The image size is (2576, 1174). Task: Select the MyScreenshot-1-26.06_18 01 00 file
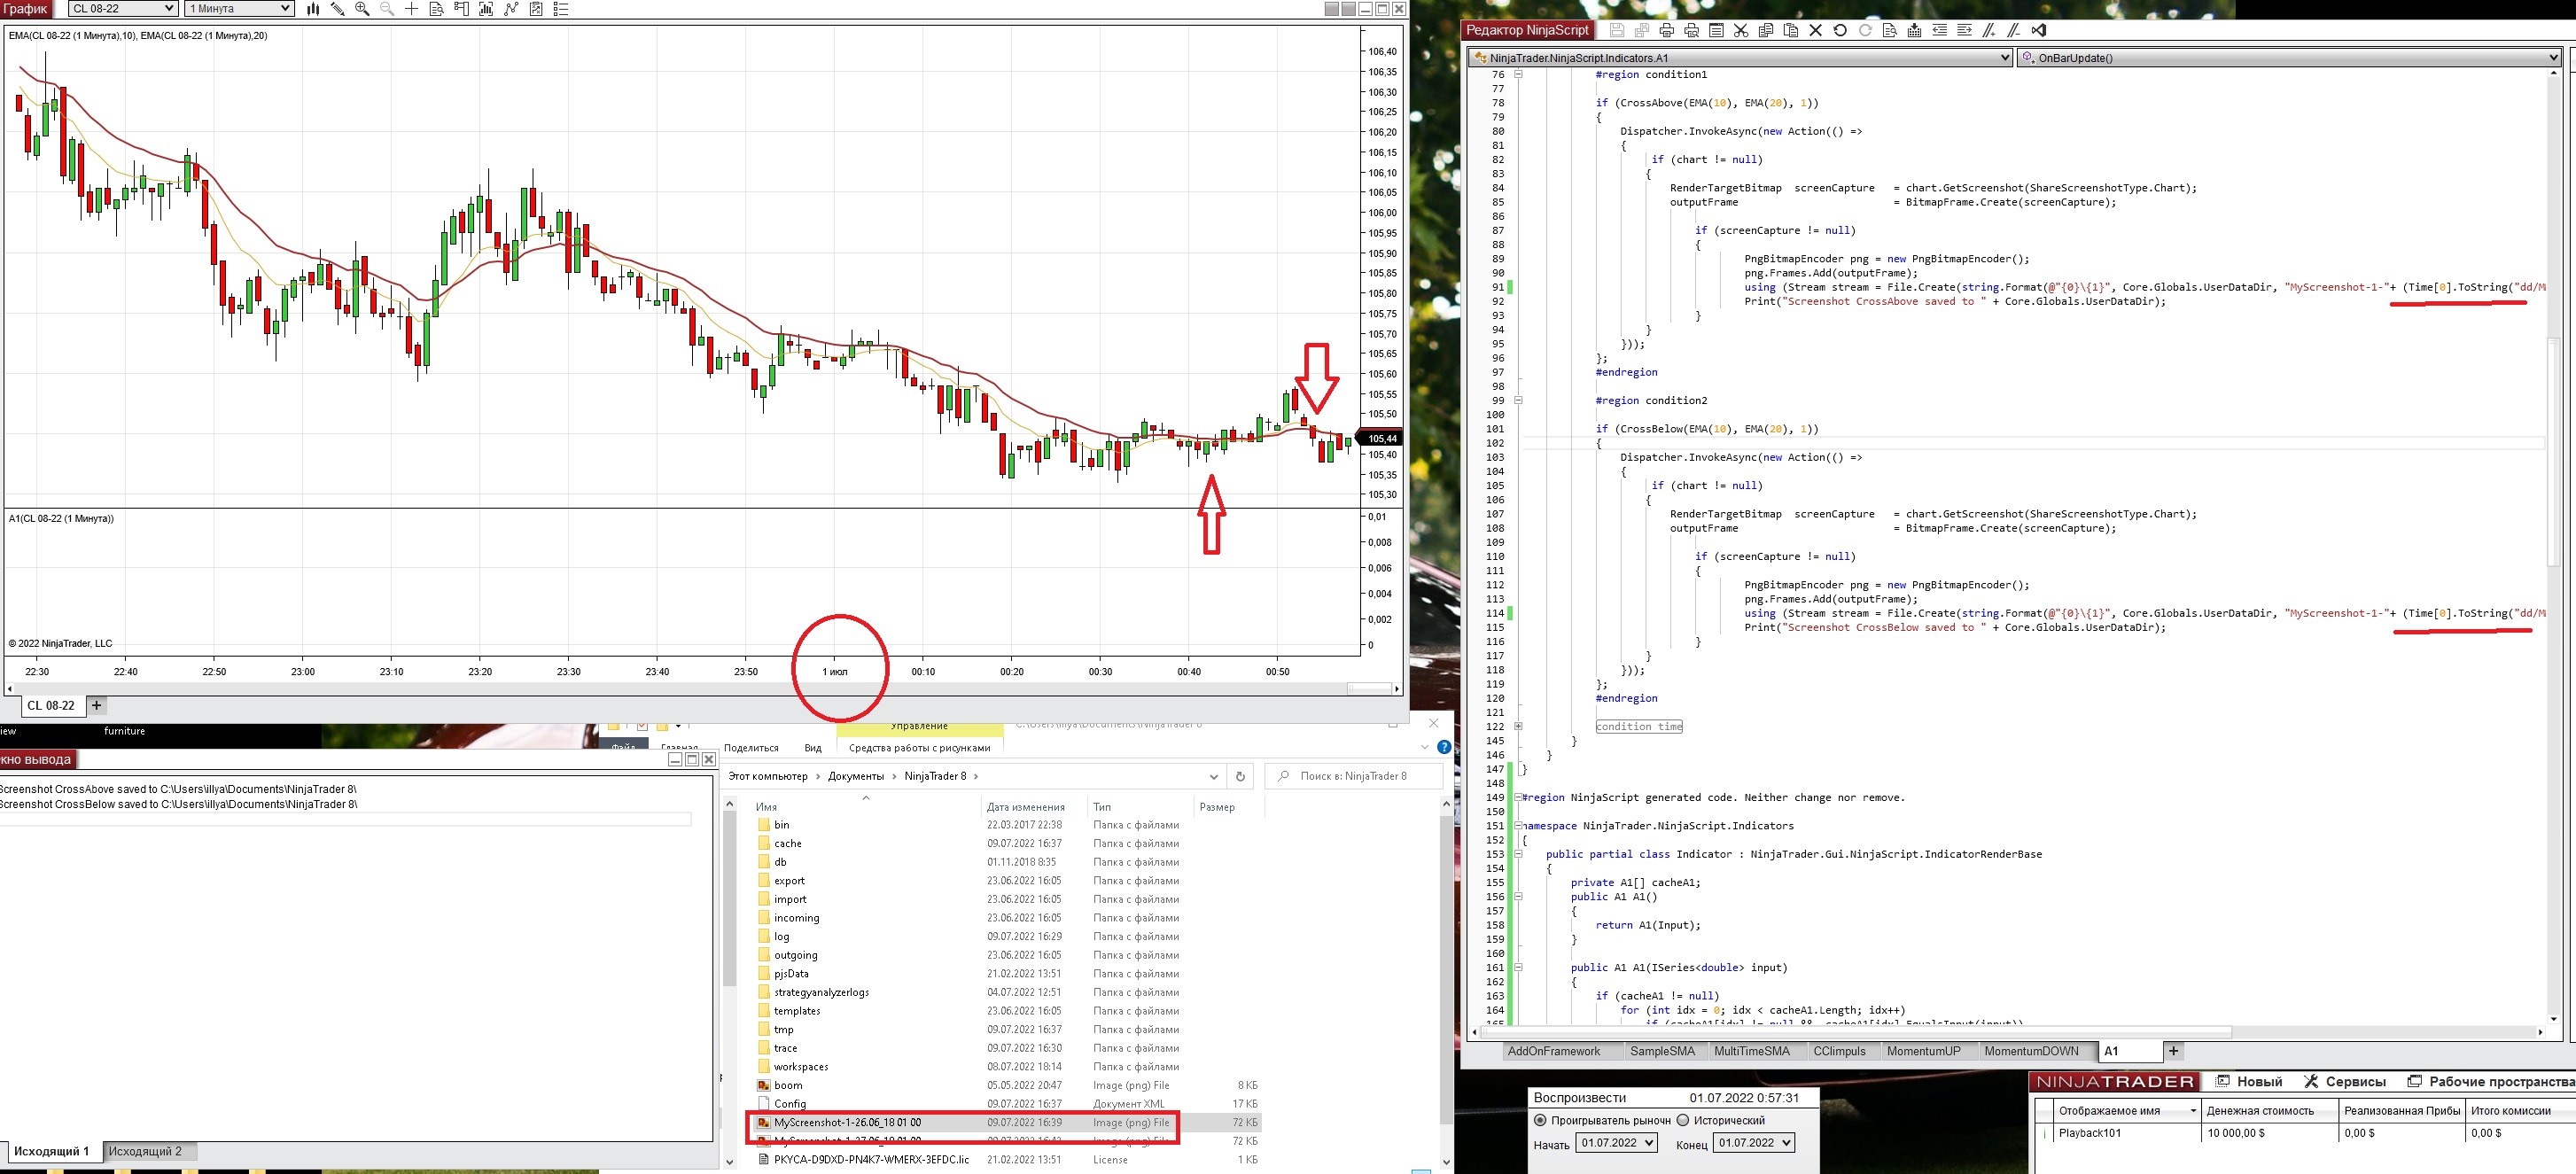(x=847, y=1122)
